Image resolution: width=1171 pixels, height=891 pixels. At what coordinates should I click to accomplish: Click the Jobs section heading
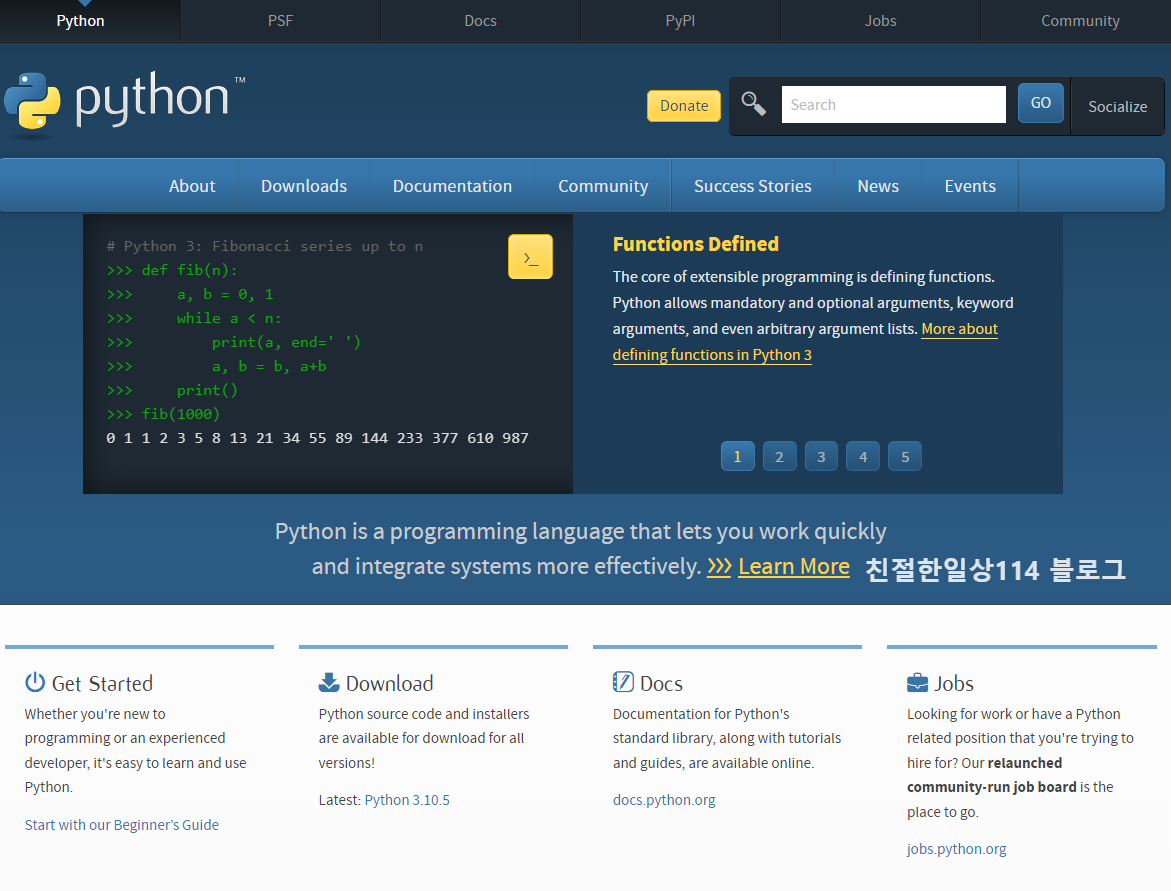click(954, 683)
